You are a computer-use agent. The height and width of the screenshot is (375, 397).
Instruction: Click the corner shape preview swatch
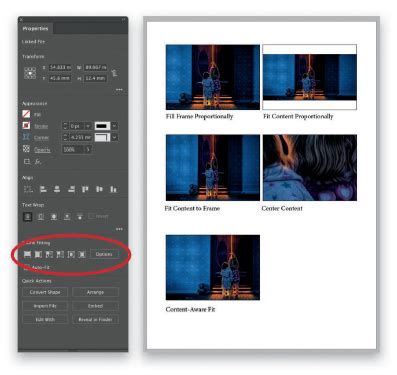click(102, 137)
